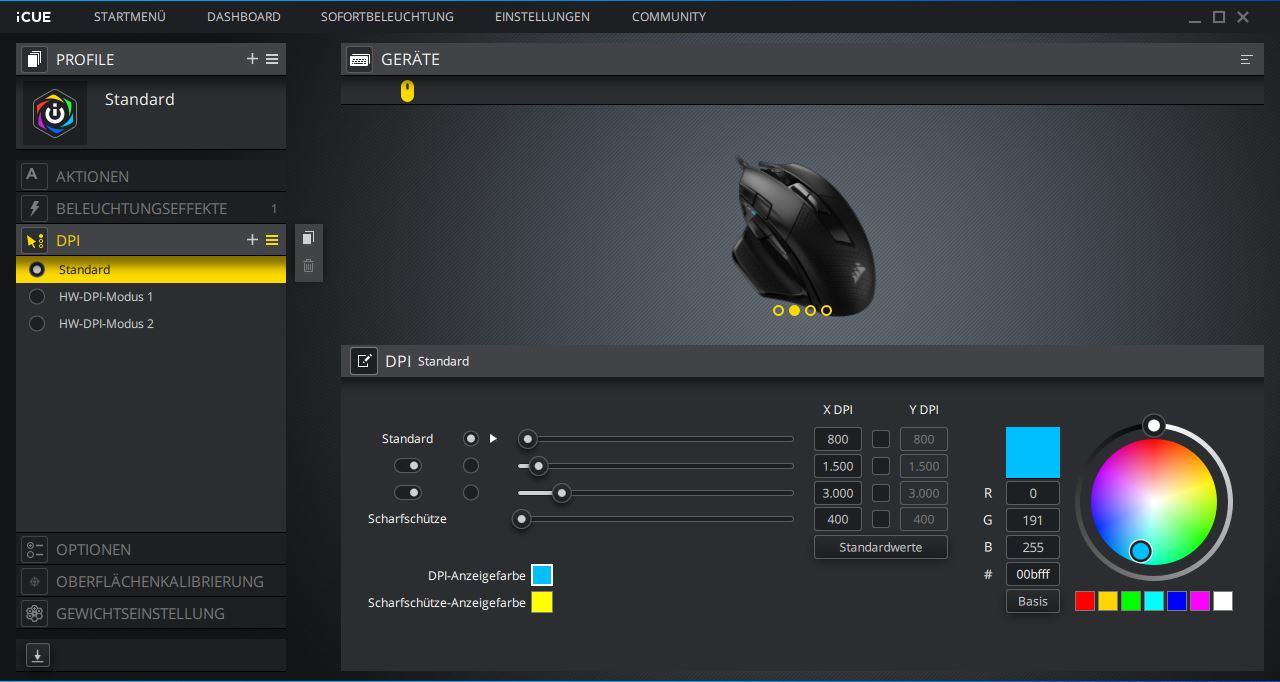Click the filled second DPI indicator dot
Screen dimensions: 1280x682
point(794,310)
